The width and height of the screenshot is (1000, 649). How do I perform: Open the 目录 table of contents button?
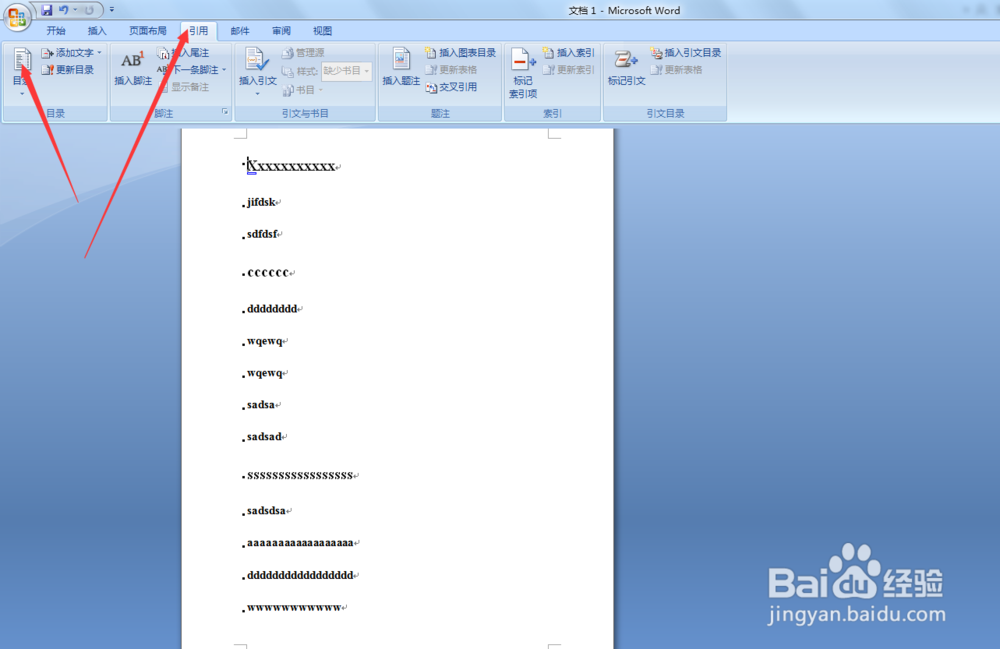[22, 71]
